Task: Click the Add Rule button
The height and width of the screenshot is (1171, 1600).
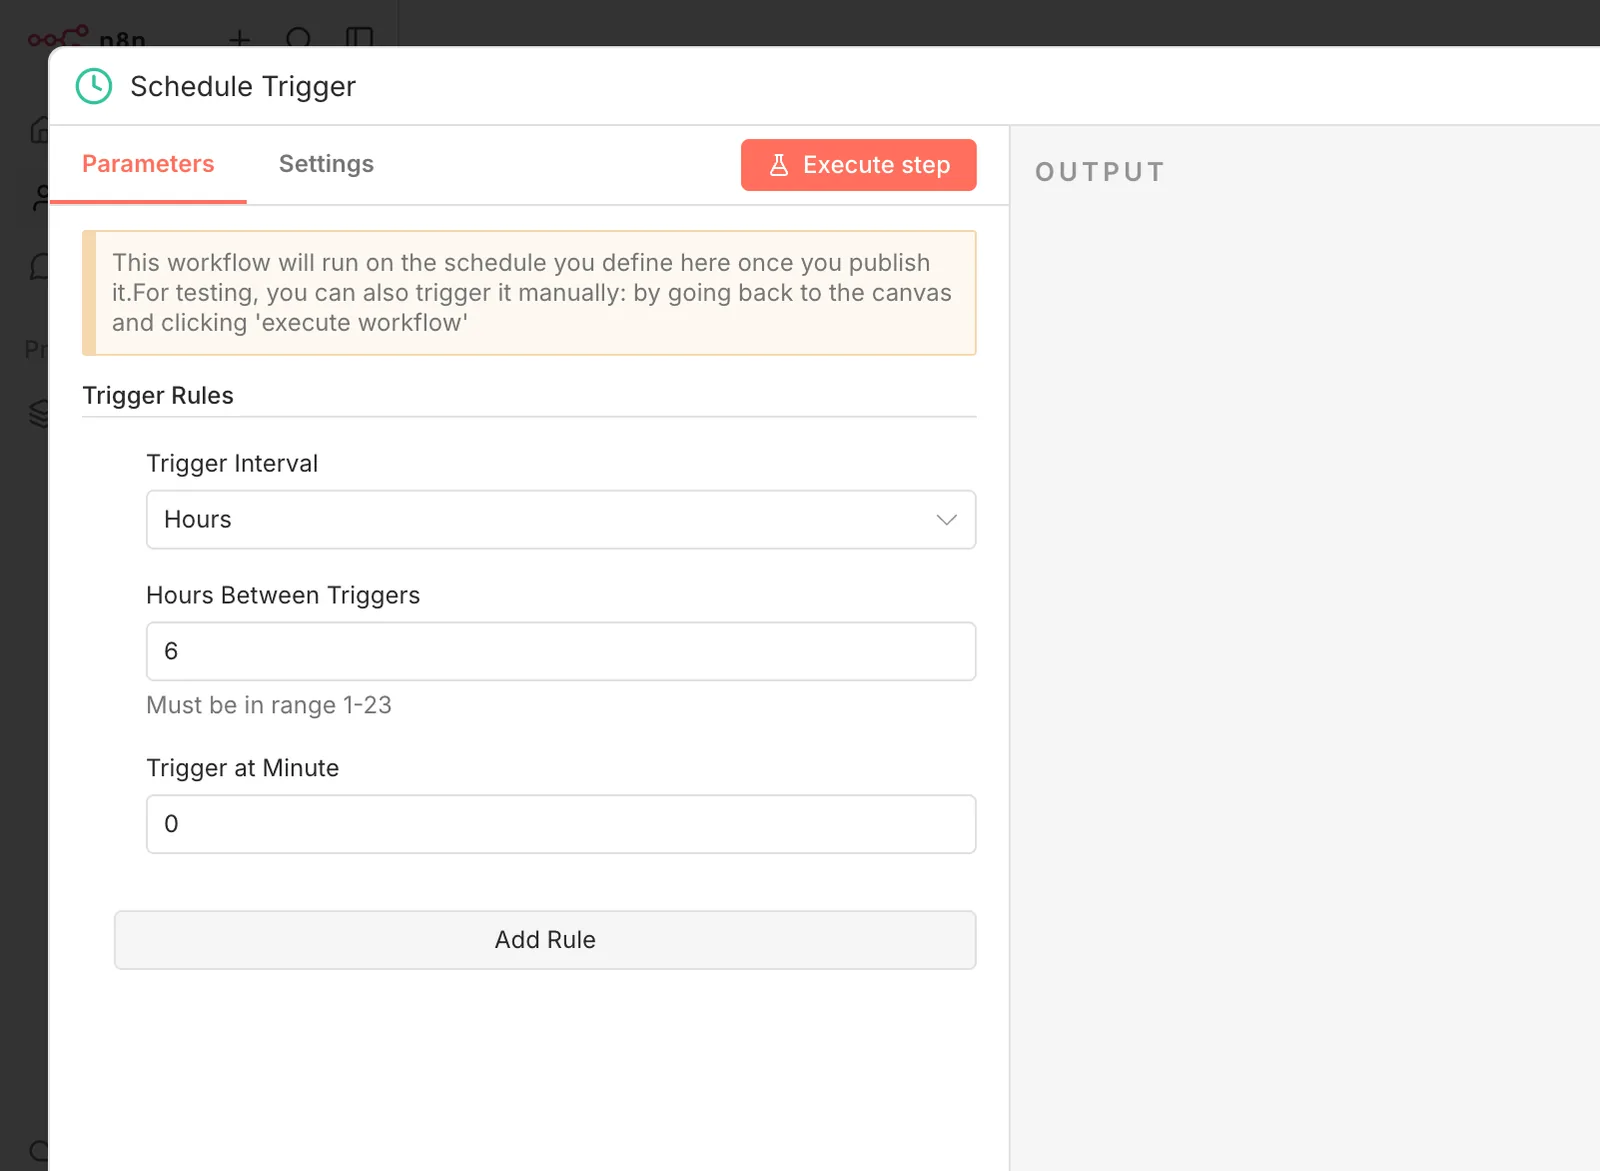Action: (545, 940)
